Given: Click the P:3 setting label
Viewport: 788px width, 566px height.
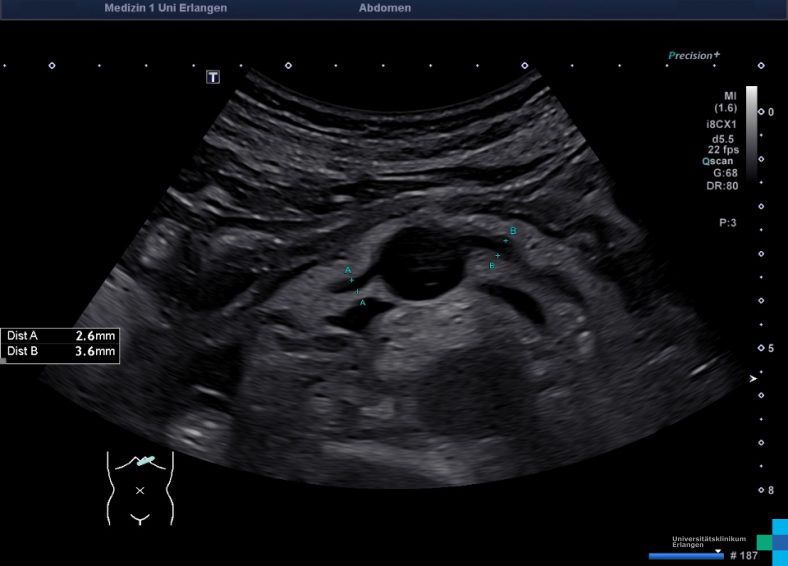Looking at the screenshot, I should tap(727, 223).
